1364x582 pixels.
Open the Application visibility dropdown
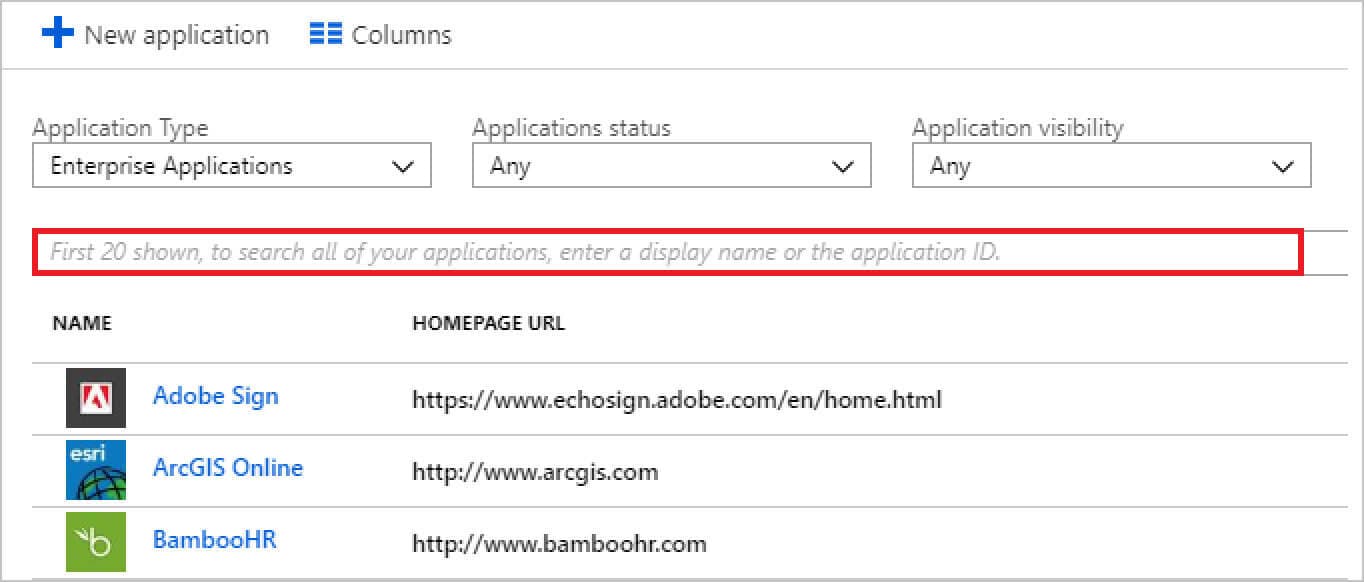point(1110,165)
